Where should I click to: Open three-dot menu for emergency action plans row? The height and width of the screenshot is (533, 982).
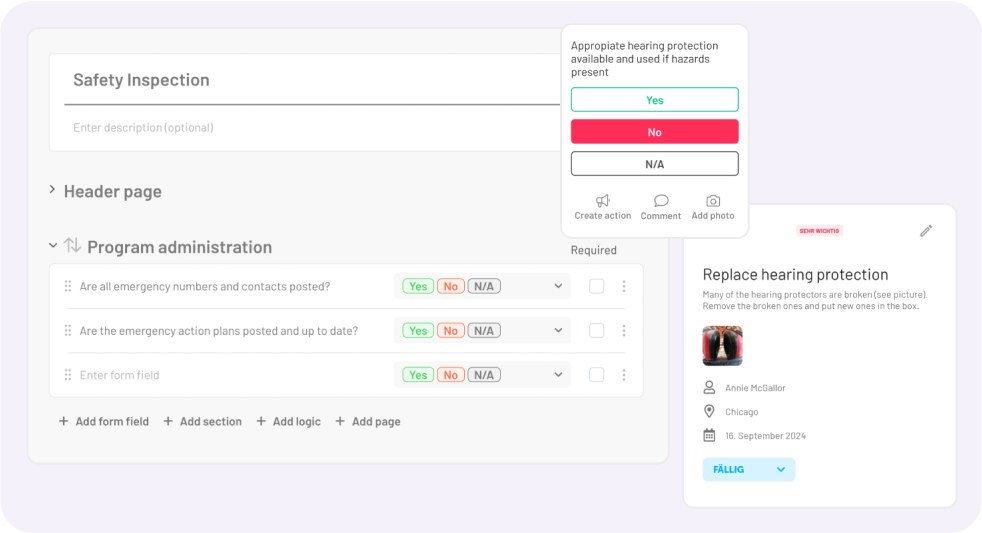point(624,331)
